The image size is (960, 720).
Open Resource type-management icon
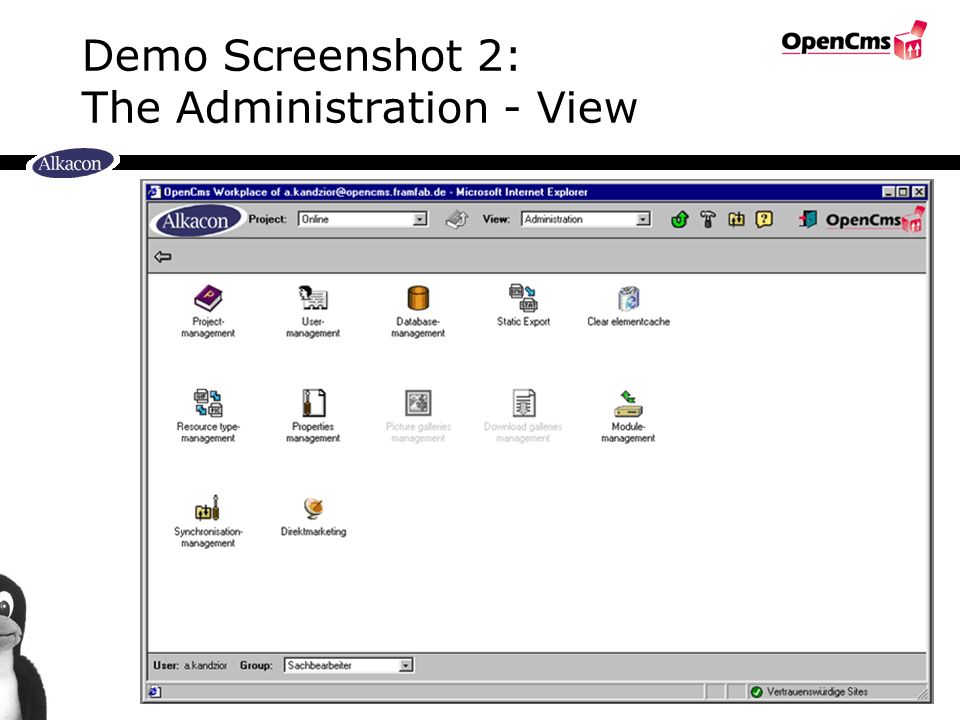point(208,403)
